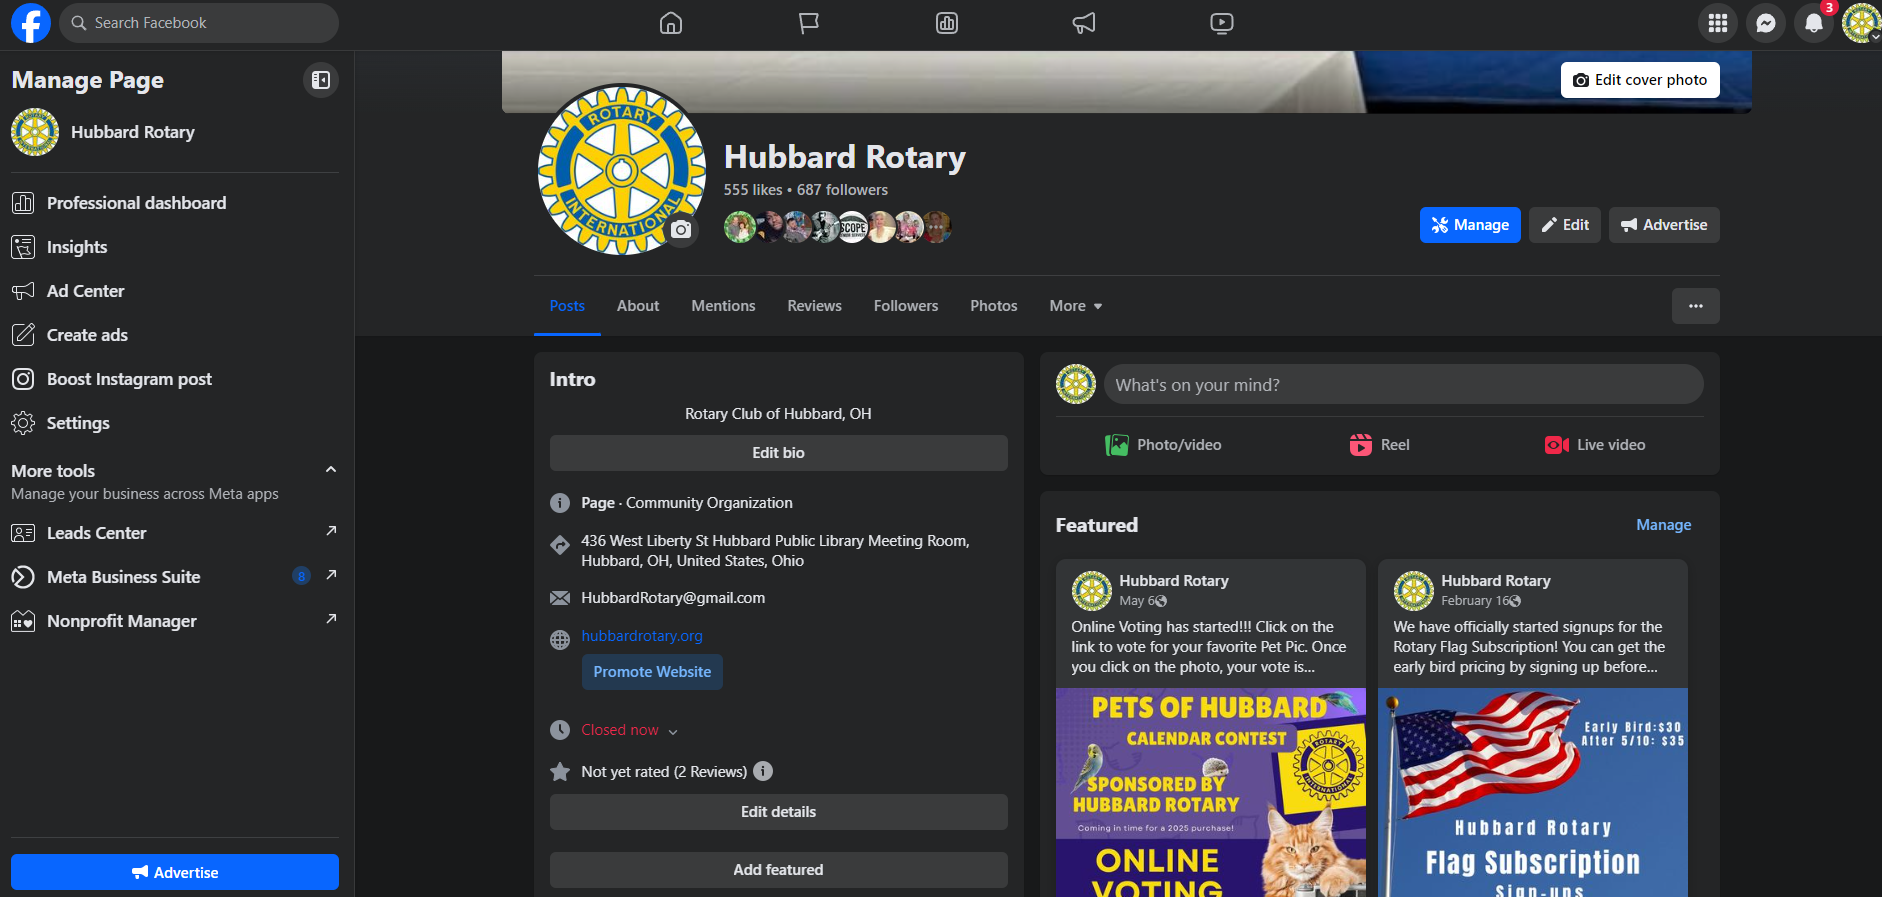Click Edit cover photo button
This screenshot has height=897, width=1882.
click(1640, 80)
